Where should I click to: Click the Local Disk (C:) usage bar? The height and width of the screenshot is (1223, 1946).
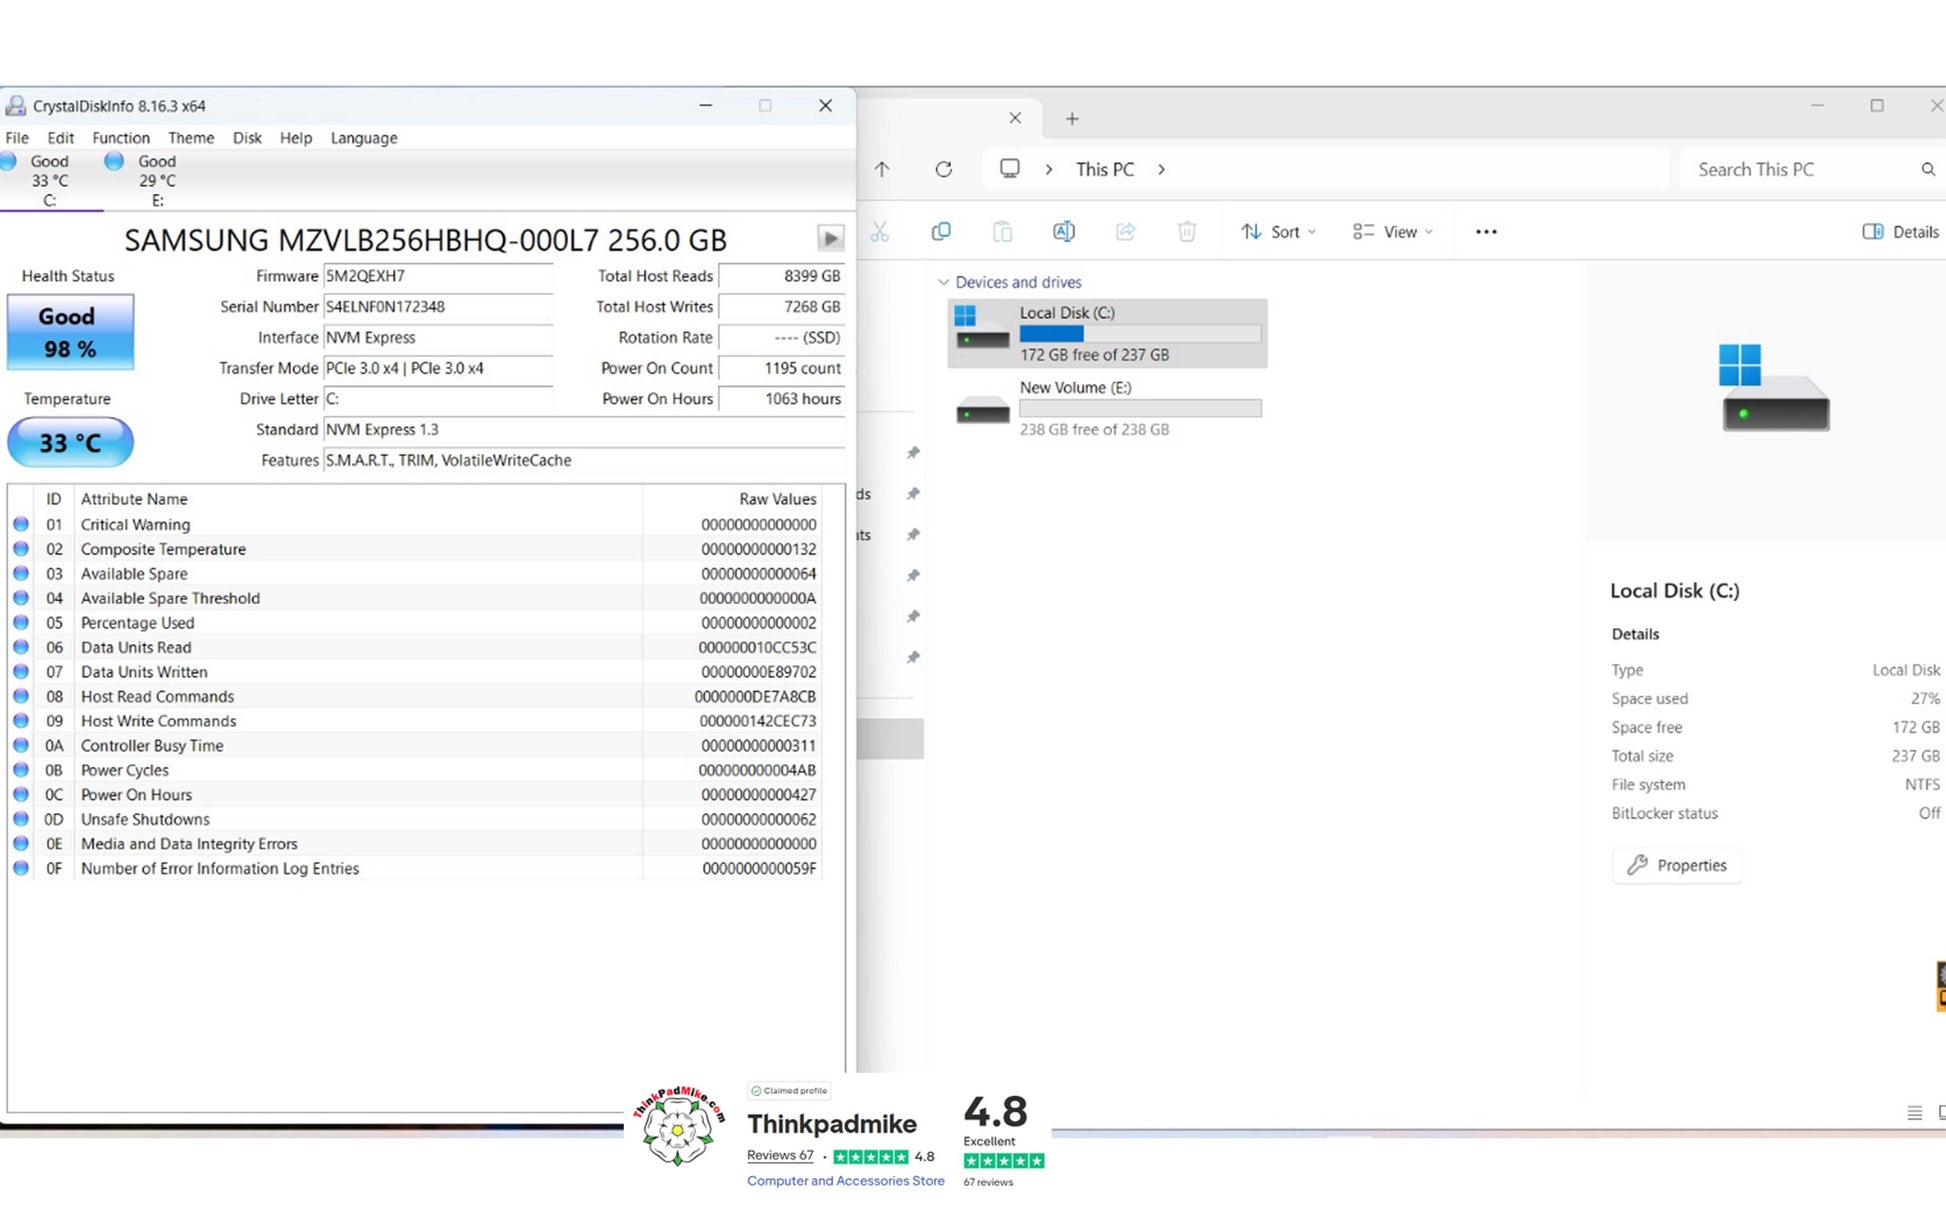1139,334
